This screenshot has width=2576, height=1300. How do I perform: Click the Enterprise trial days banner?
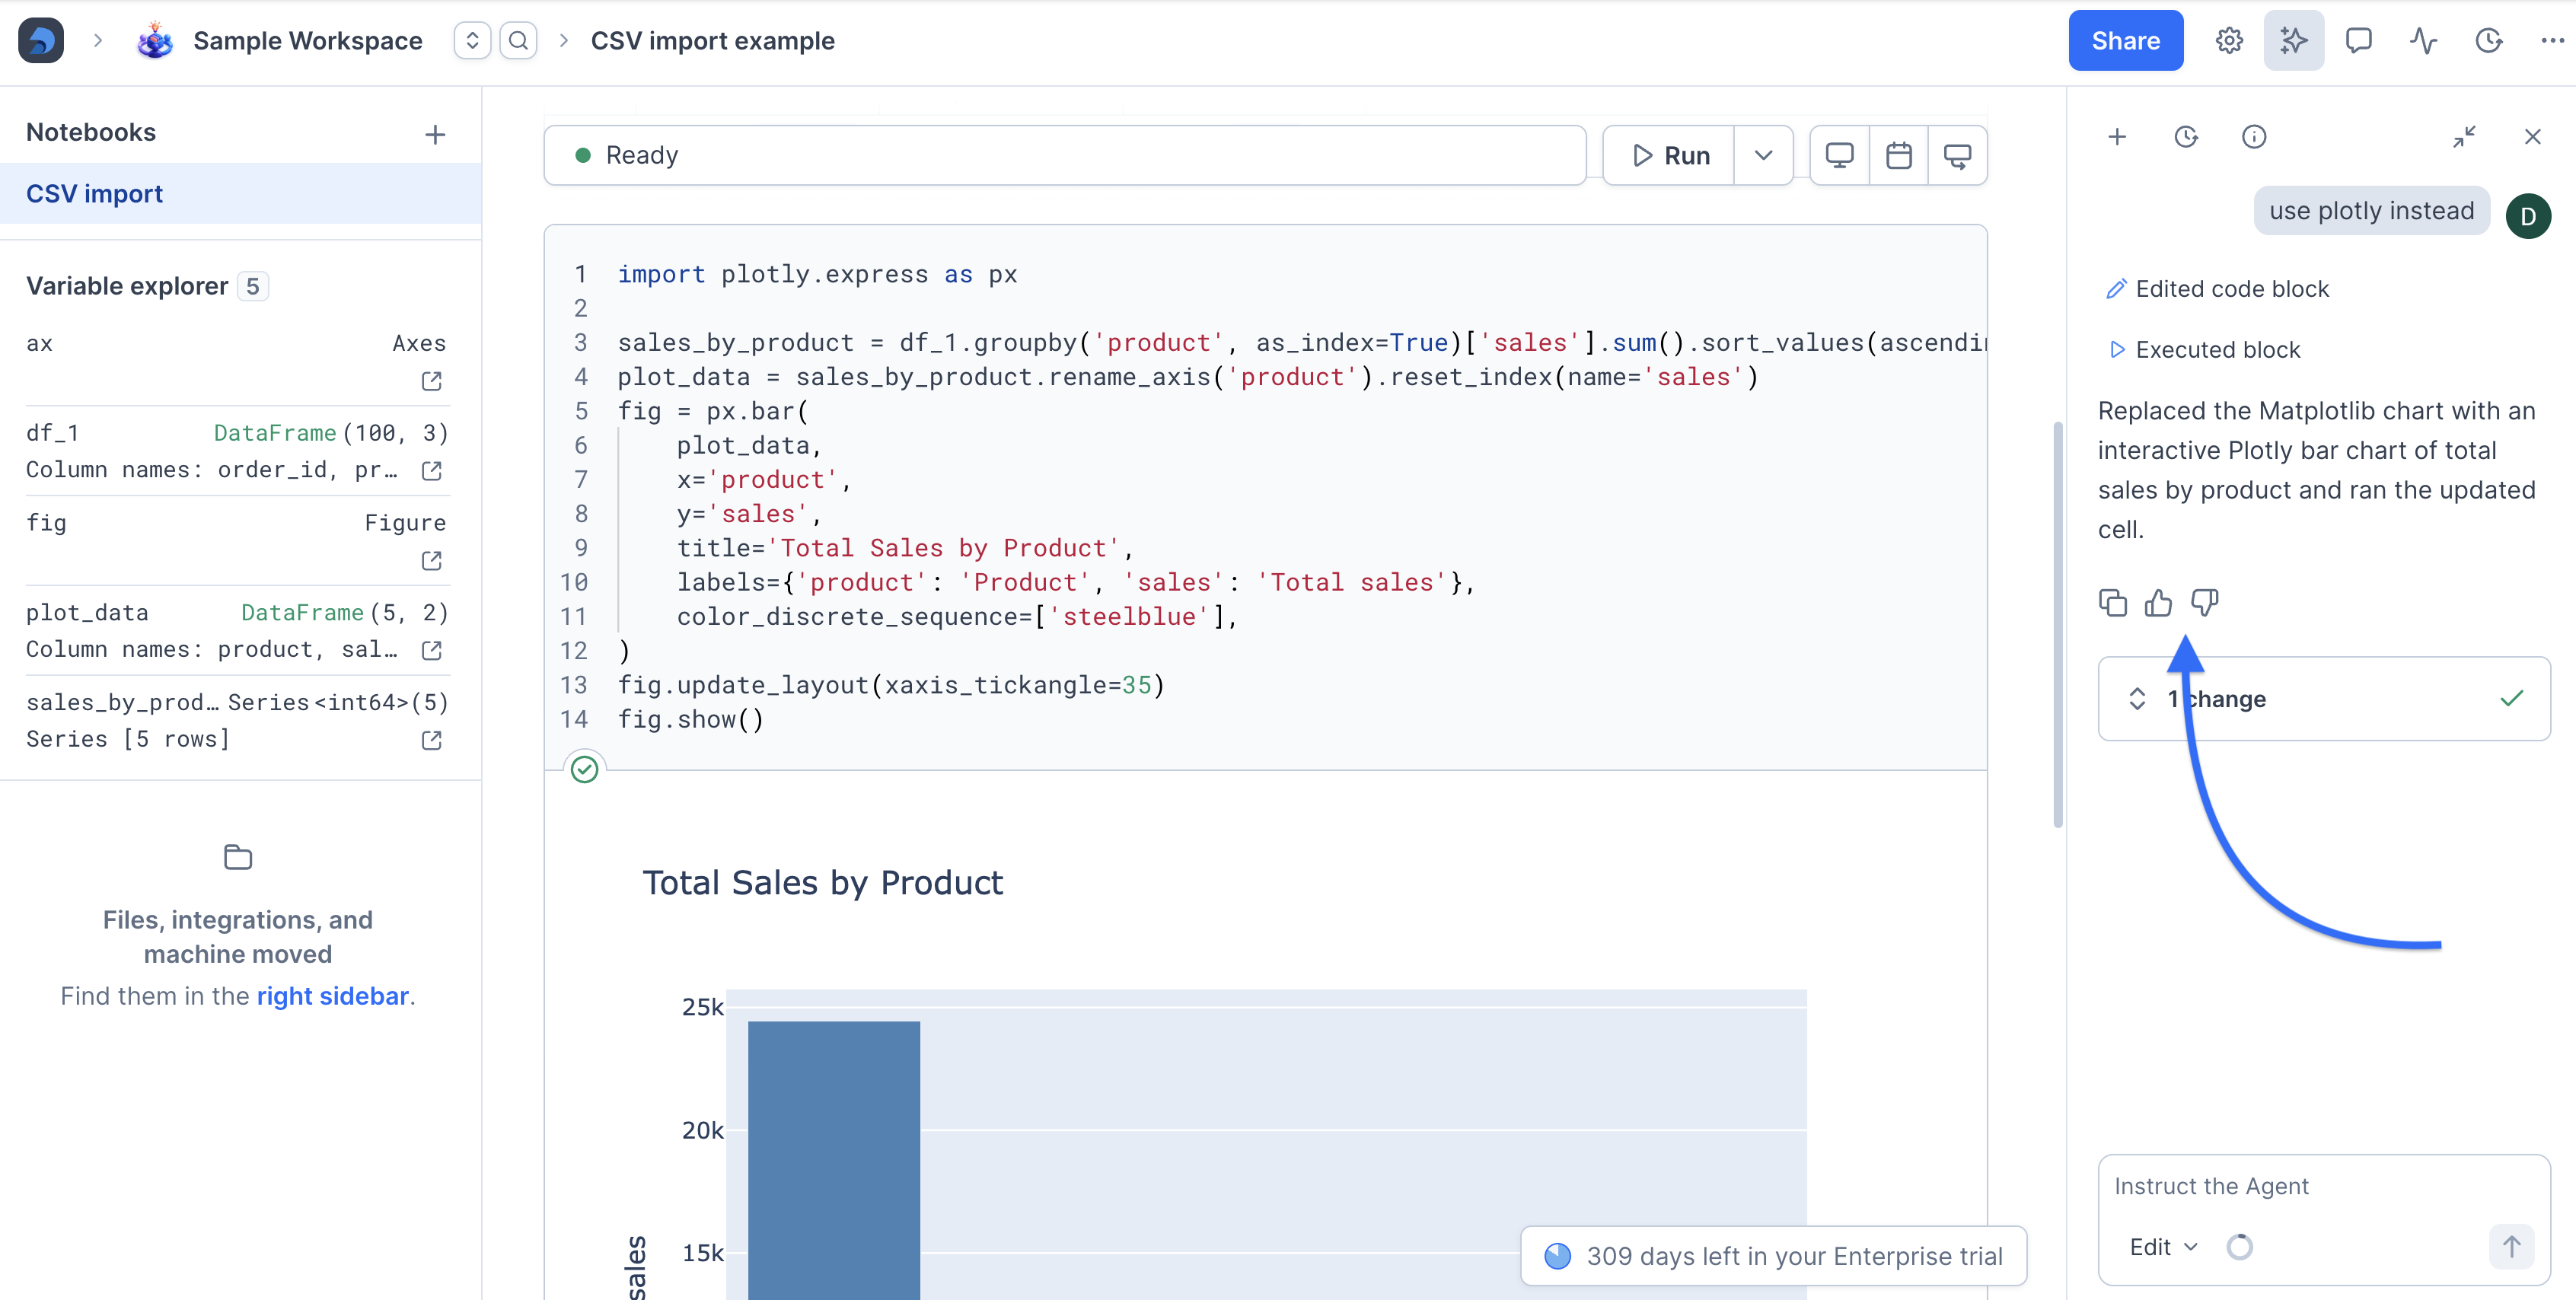pos(1773,1256)
